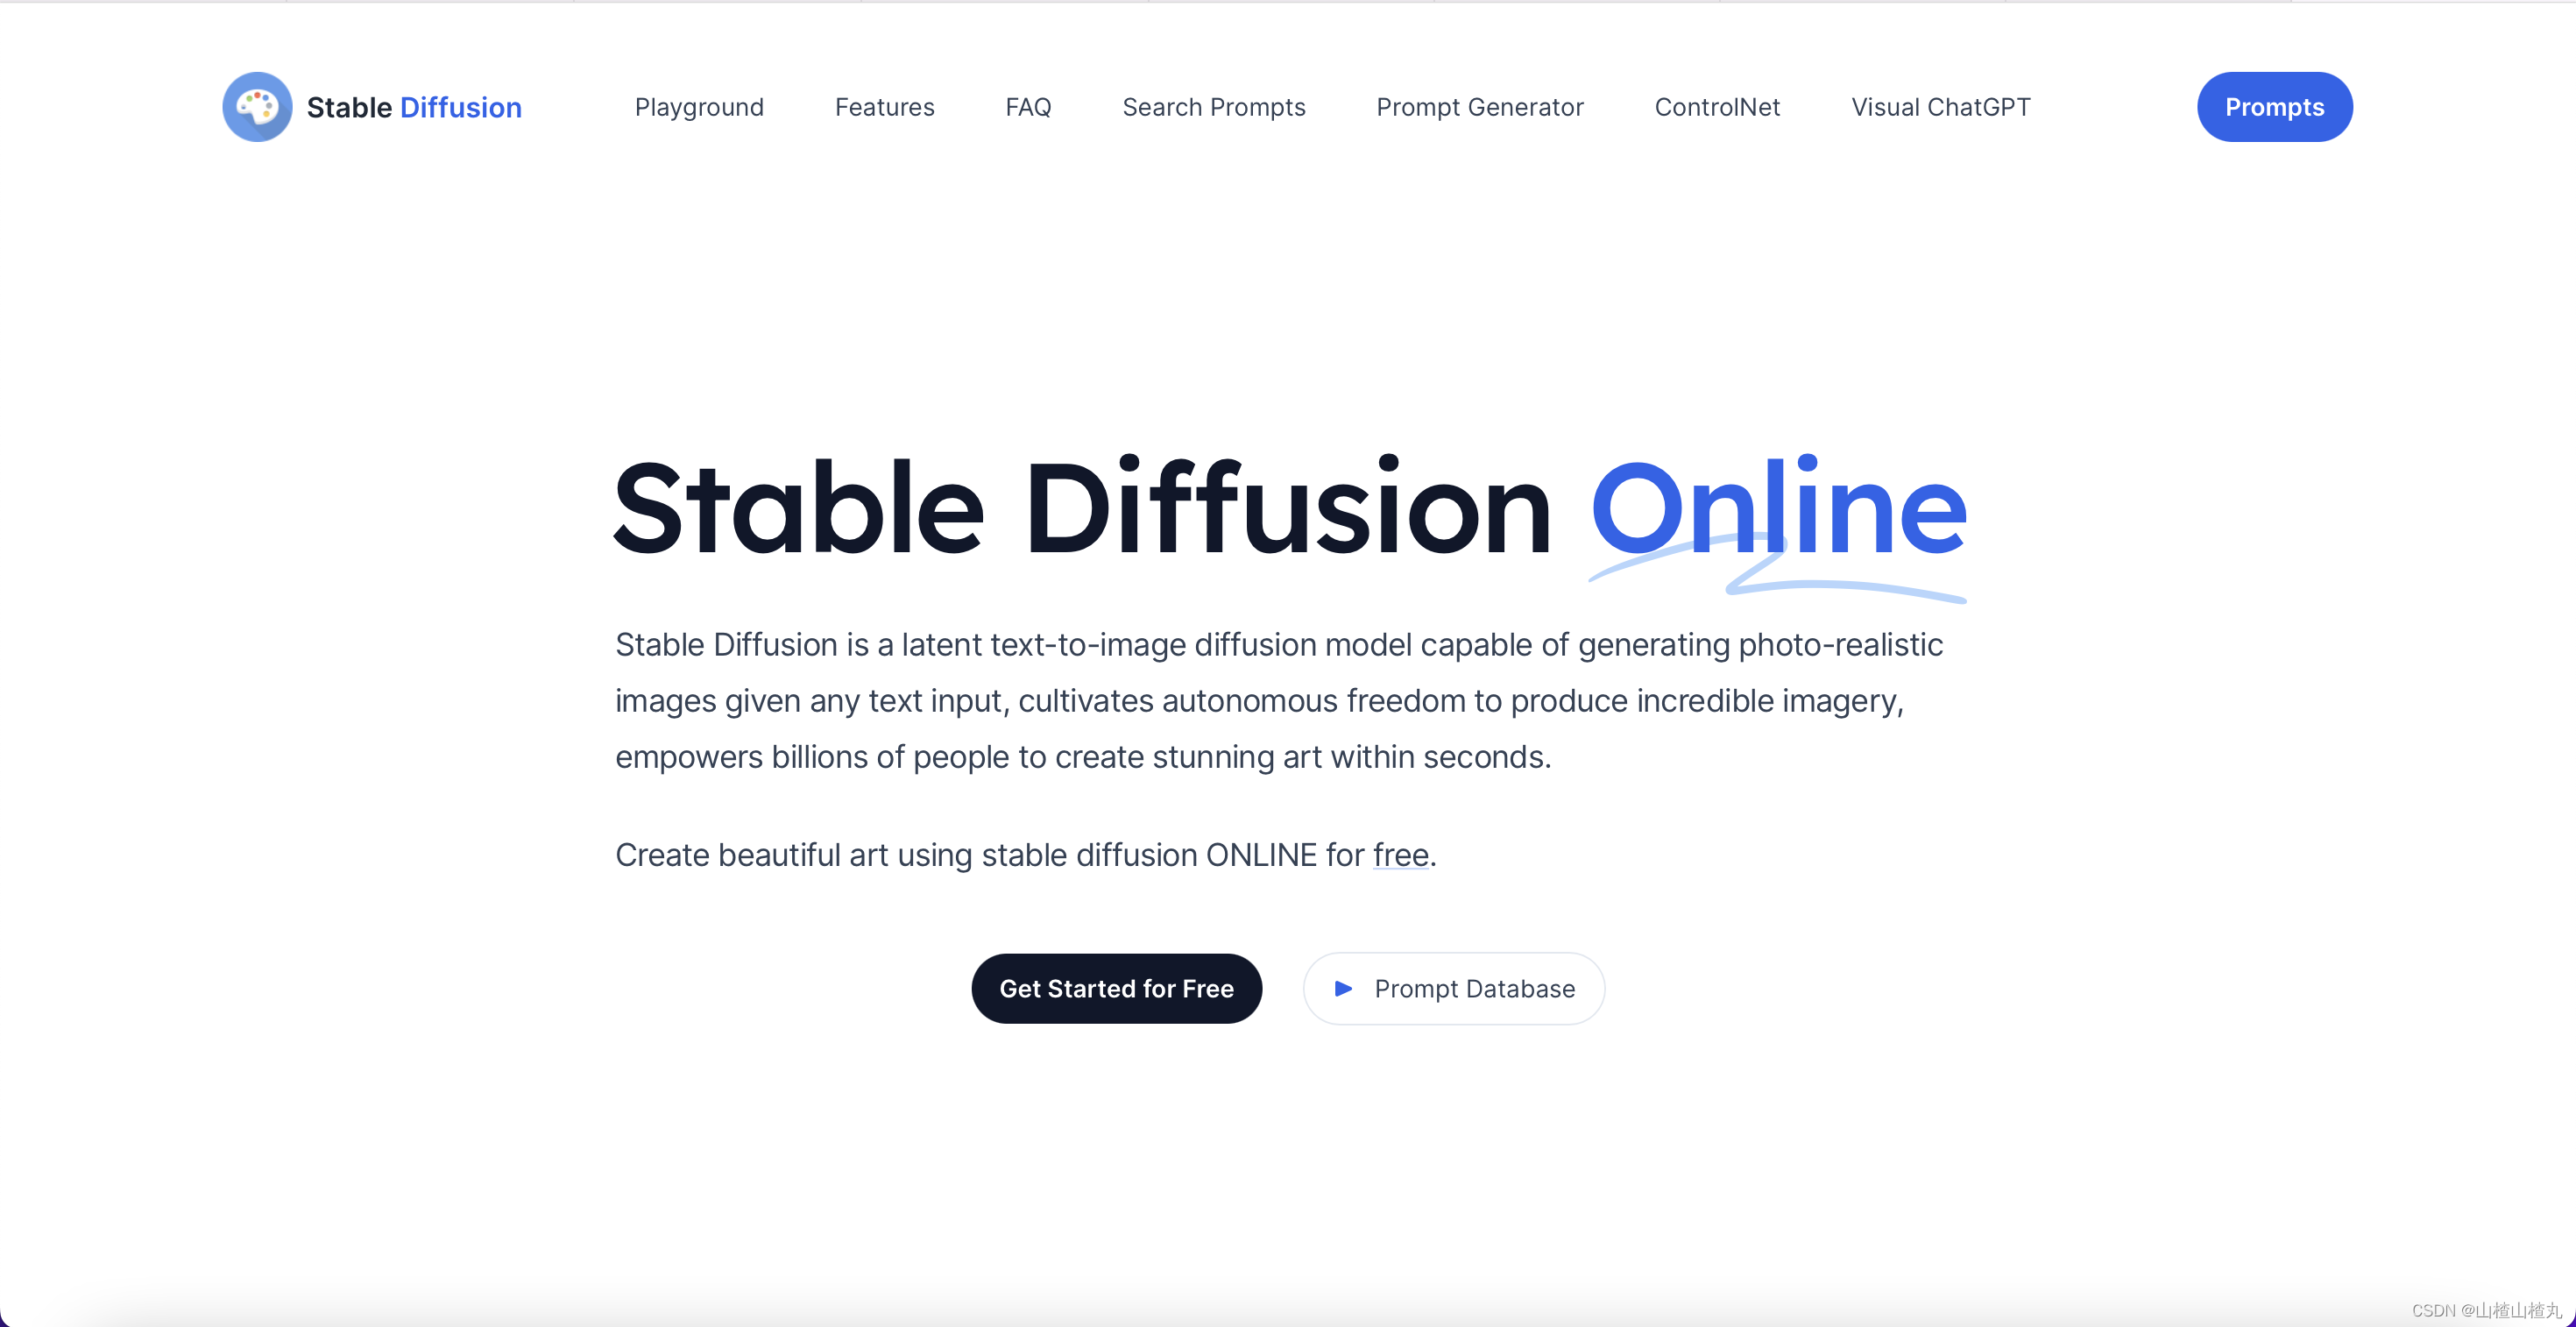Open the Prompt Database link
This screenshot has height=1327, width=2576.
1451,989
